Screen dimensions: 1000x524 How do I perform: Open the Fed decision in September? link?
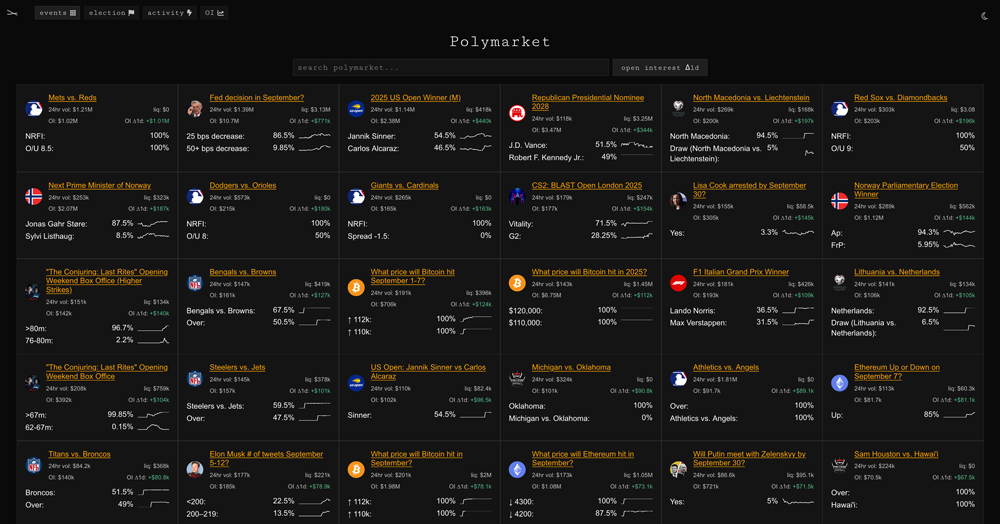coord(256,98)
